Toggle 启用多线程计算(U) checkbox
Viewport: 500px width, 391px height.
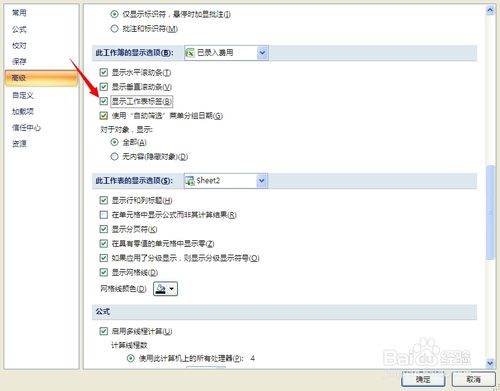click(104, 331)
